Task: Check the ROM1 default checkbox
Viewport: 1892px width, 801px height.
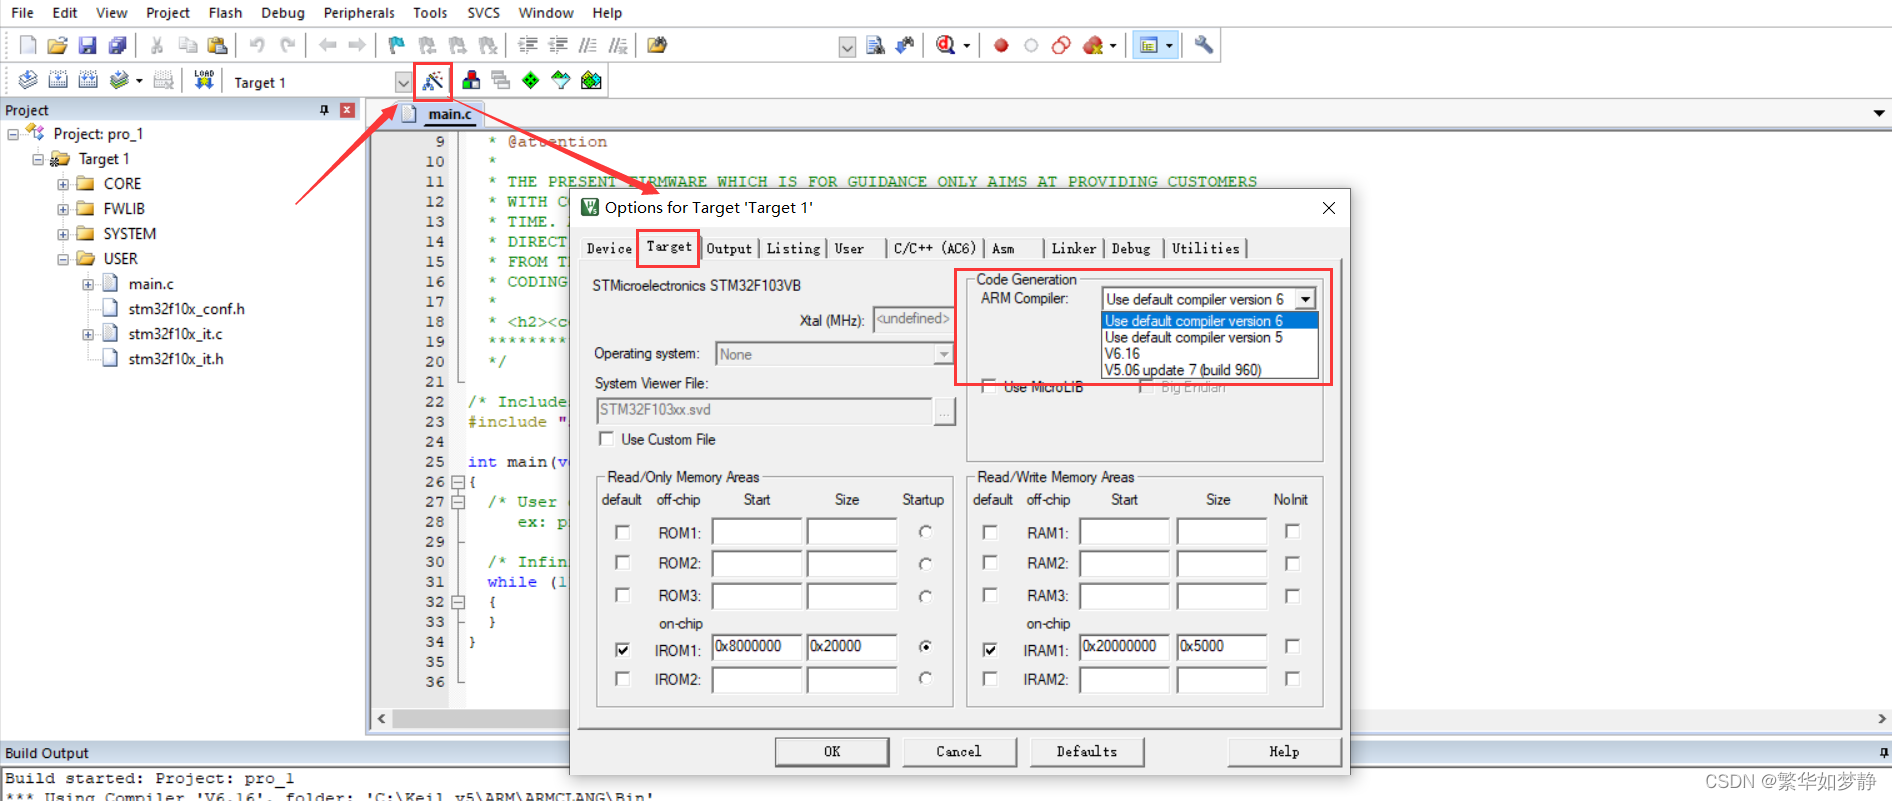Action: click(622, 532)
